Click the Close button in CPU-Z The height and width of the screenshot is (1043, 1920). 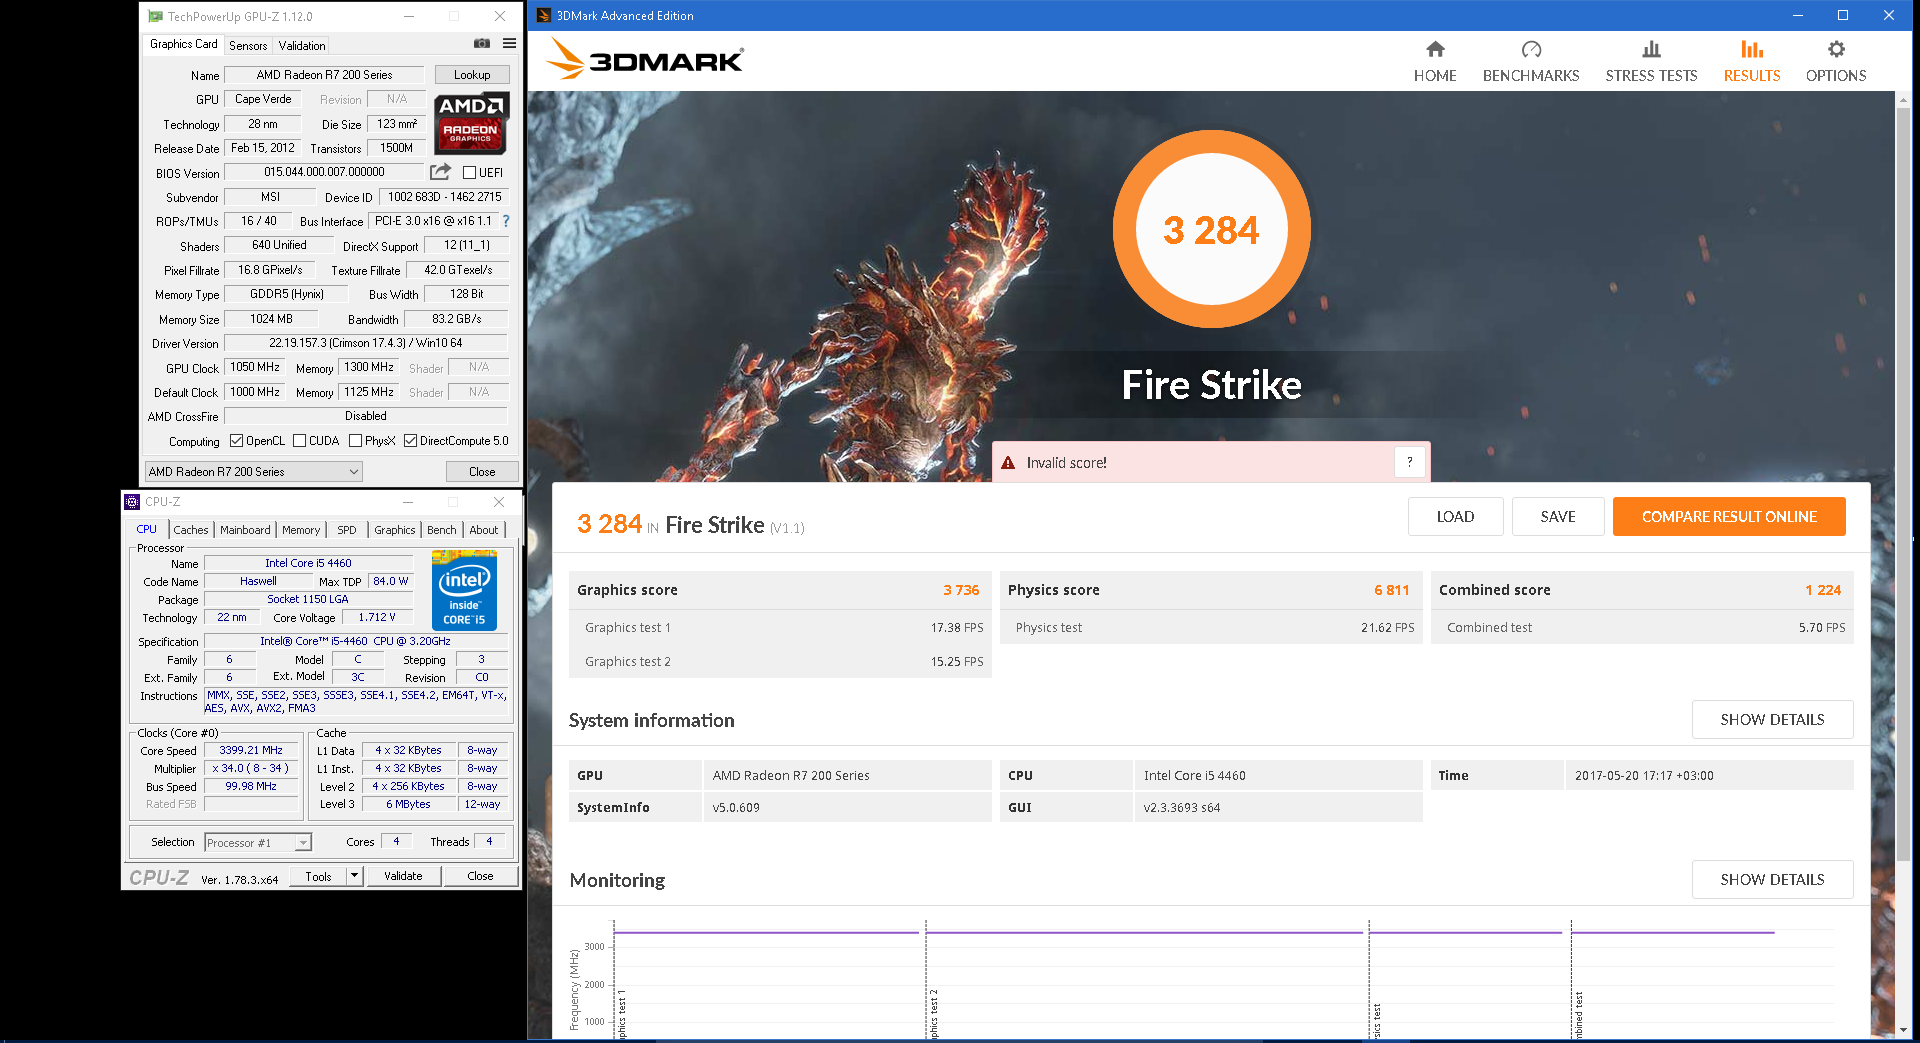point(480,876)
